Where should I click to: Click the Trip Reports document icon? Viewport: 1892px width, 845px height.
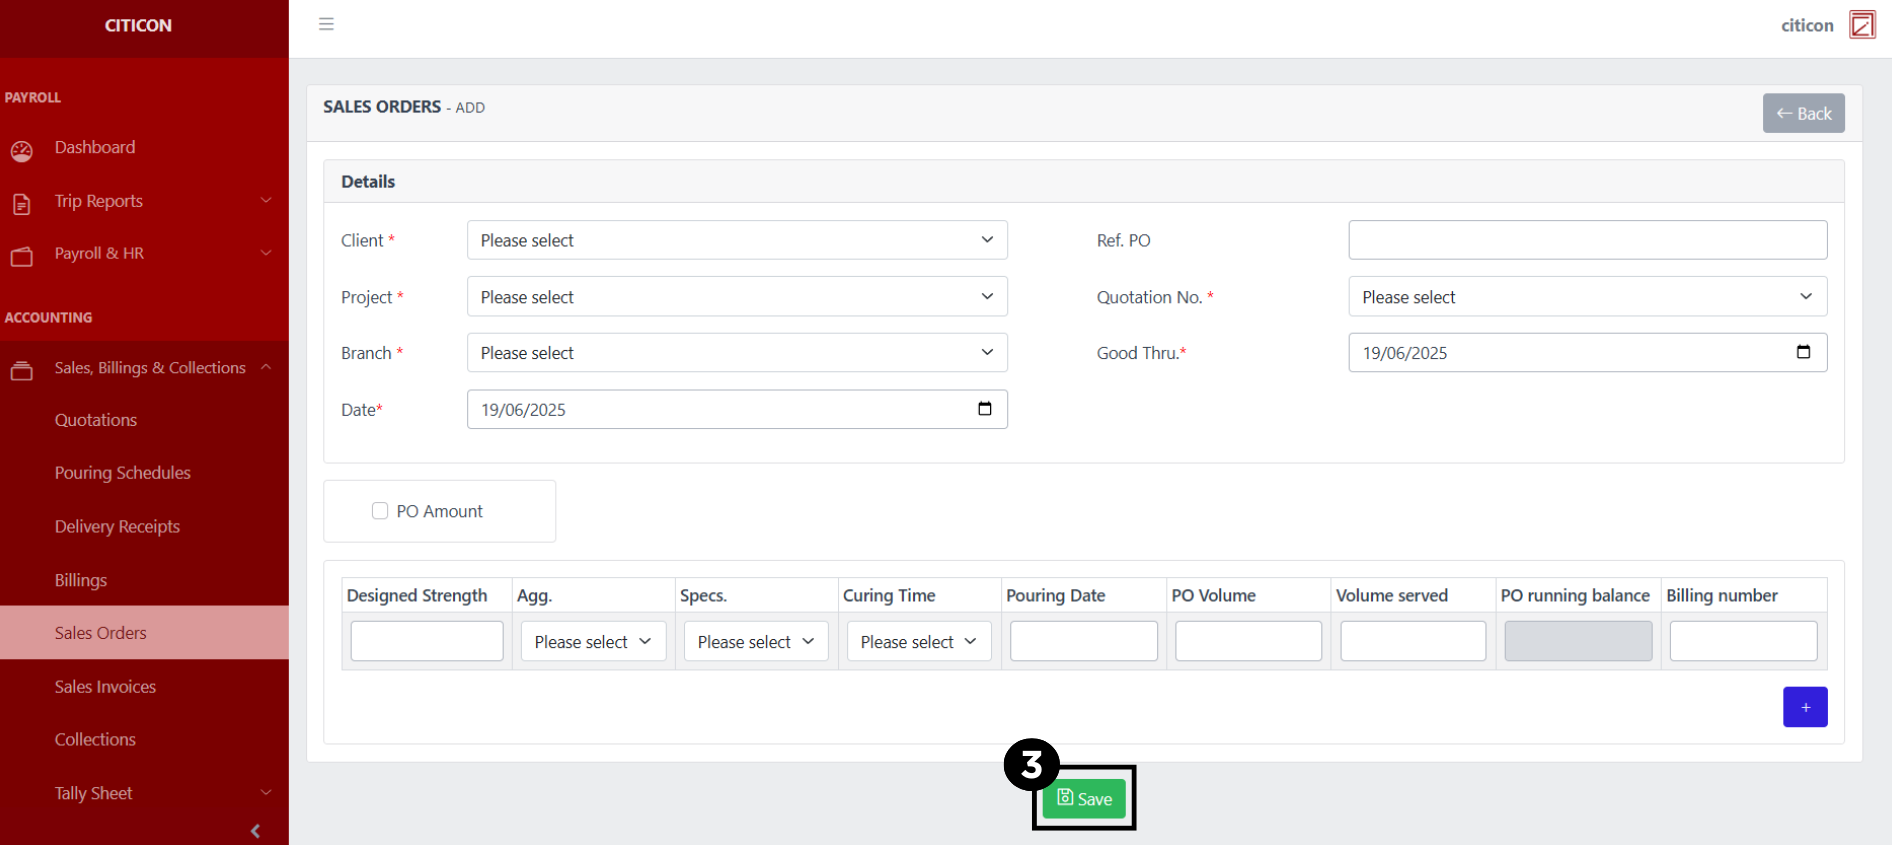coord(22,204)
